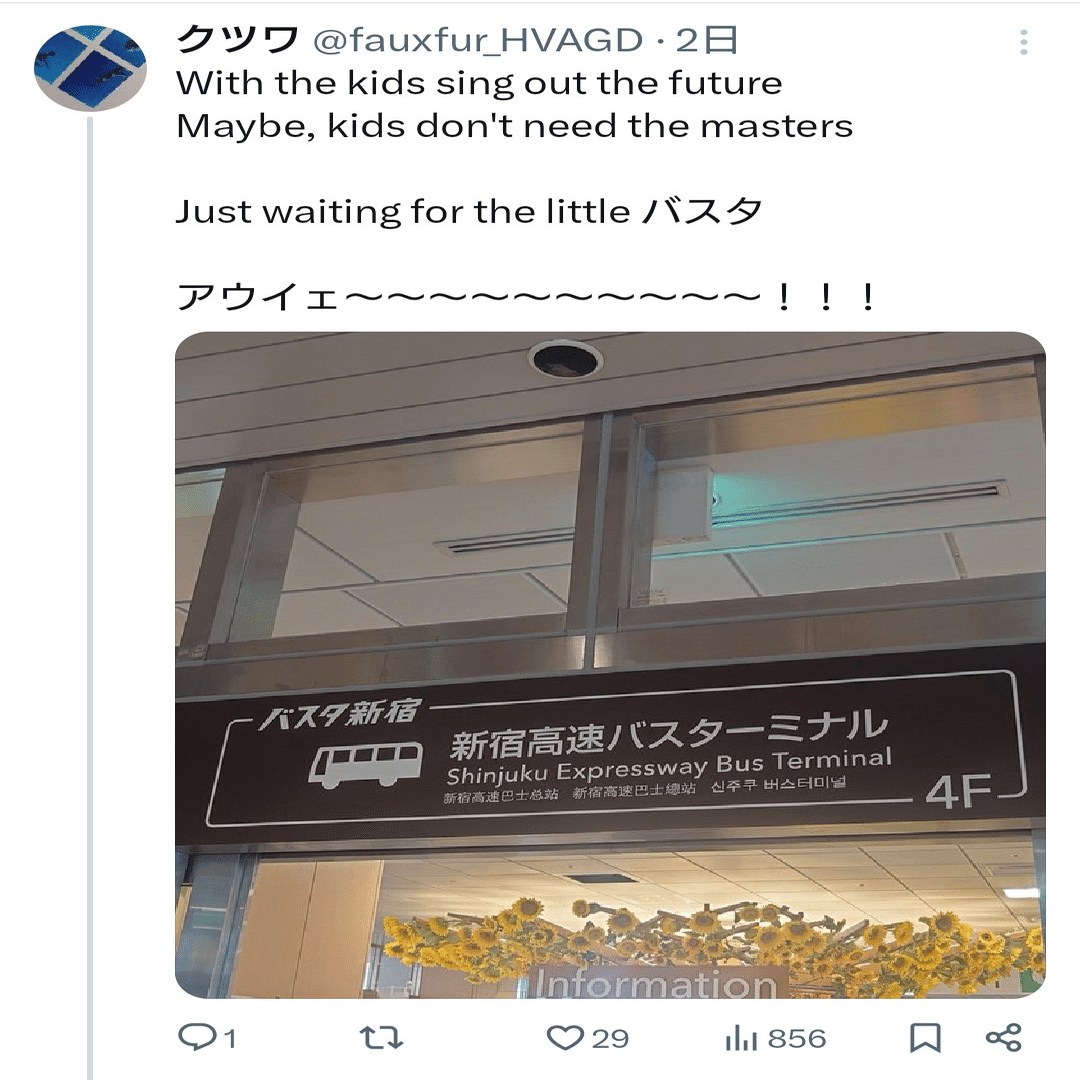Click the reply count 1
Screen dimensions: 1080x1080
(230, 1038)
